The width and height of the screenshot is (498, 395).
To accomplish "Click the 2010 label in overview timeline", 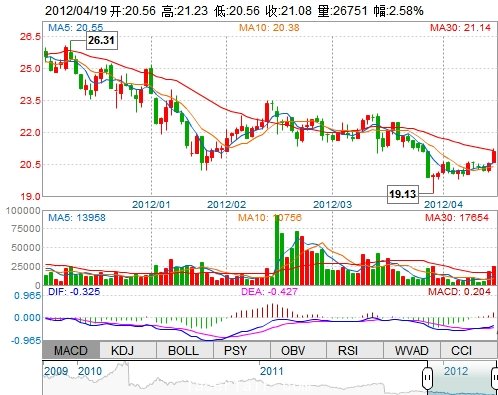I will pos(90,371).
